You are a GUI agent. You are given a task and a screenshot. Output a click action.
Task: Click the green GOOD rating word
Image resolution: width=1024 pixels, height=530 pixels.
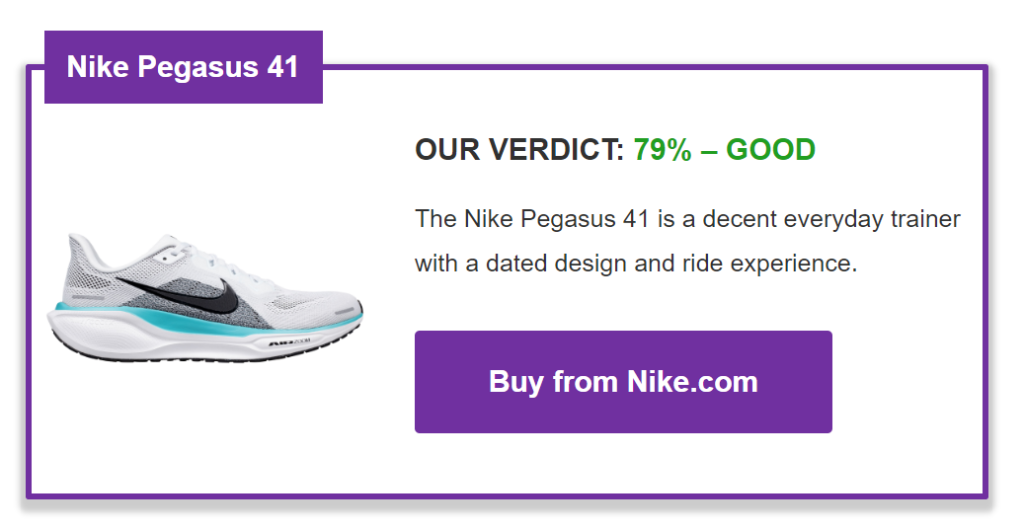[x=771, y=150]
